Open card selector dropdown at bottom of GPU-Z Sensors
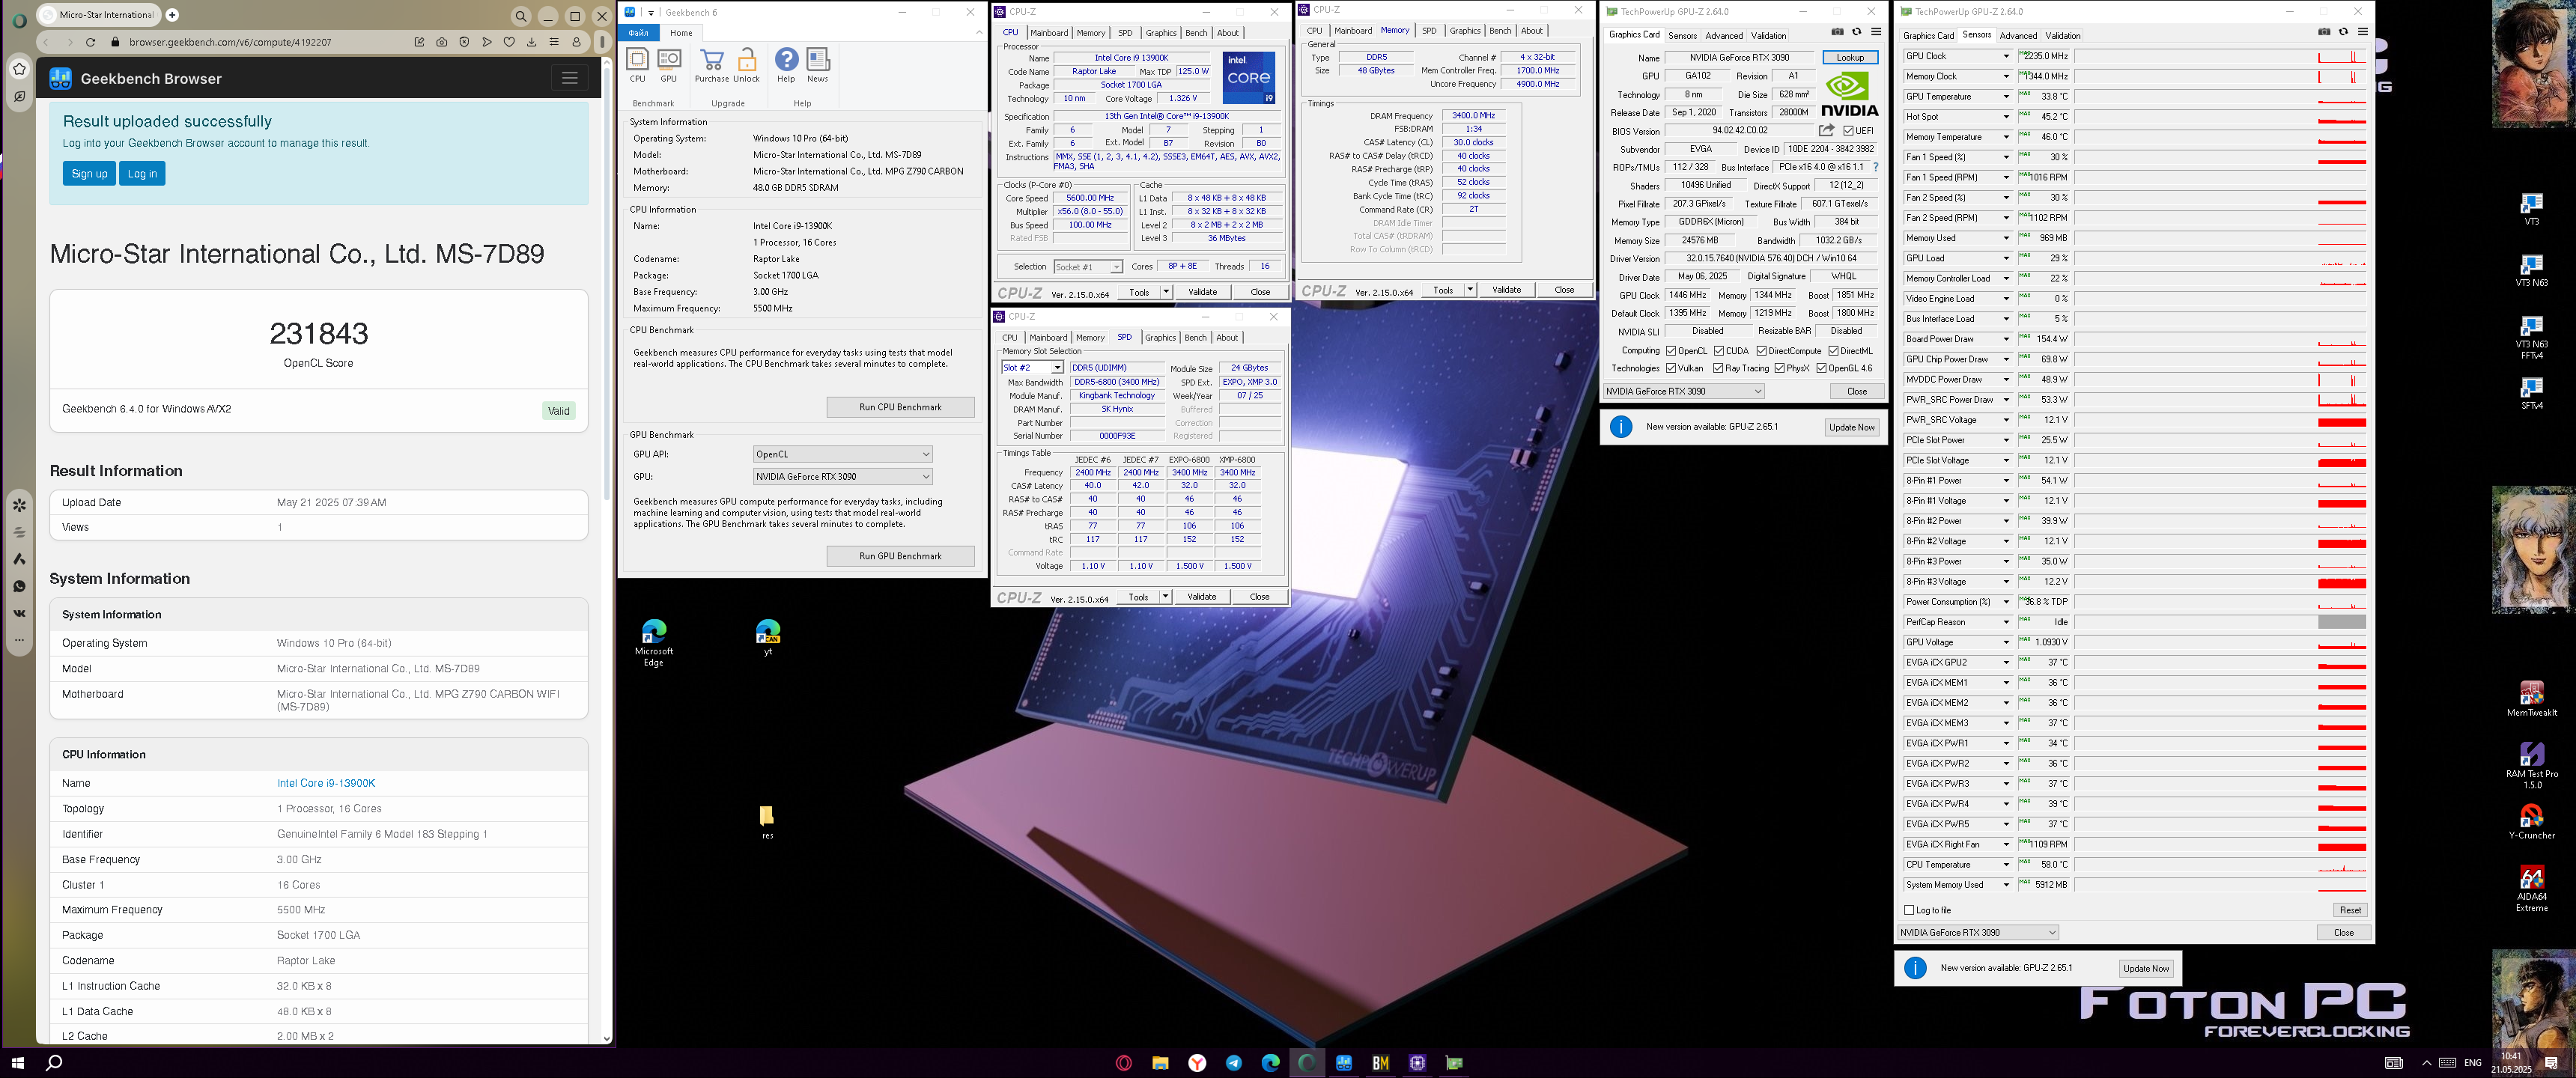 tap(1978, 932)
